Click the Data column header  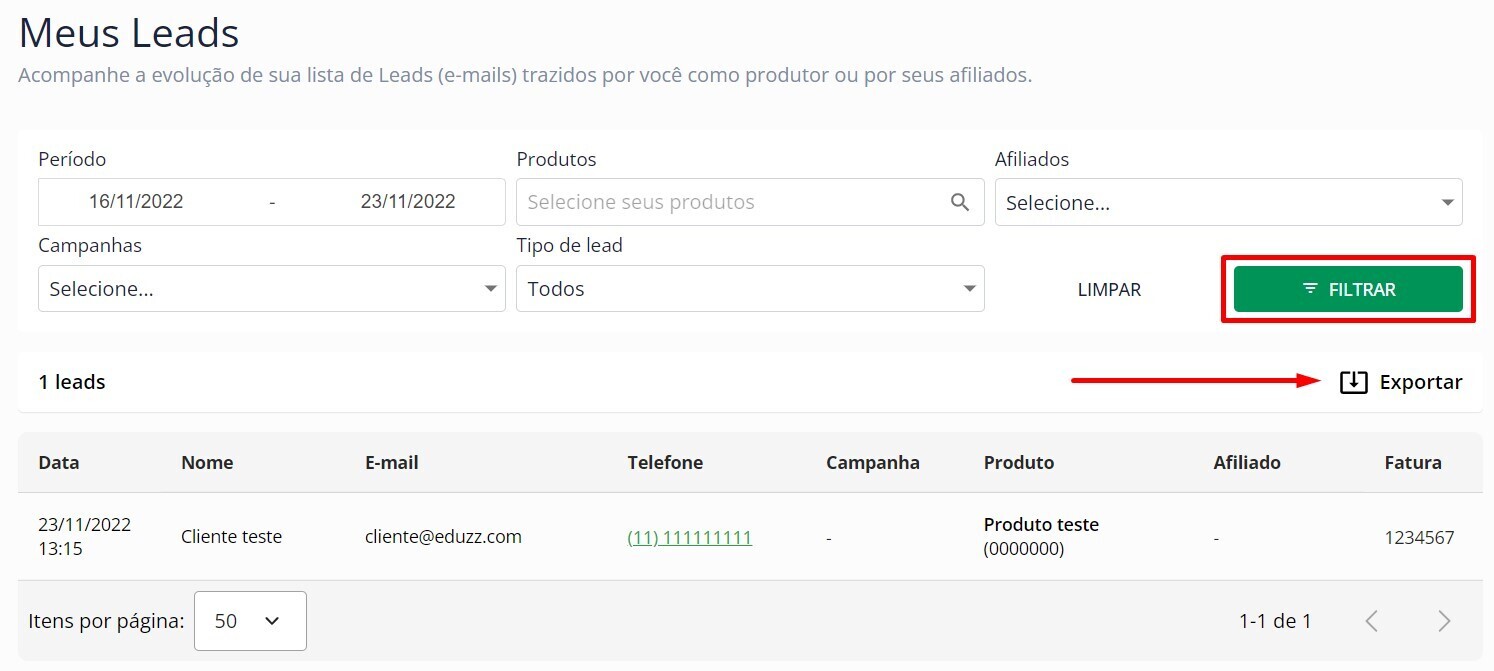tap(59, 463)
